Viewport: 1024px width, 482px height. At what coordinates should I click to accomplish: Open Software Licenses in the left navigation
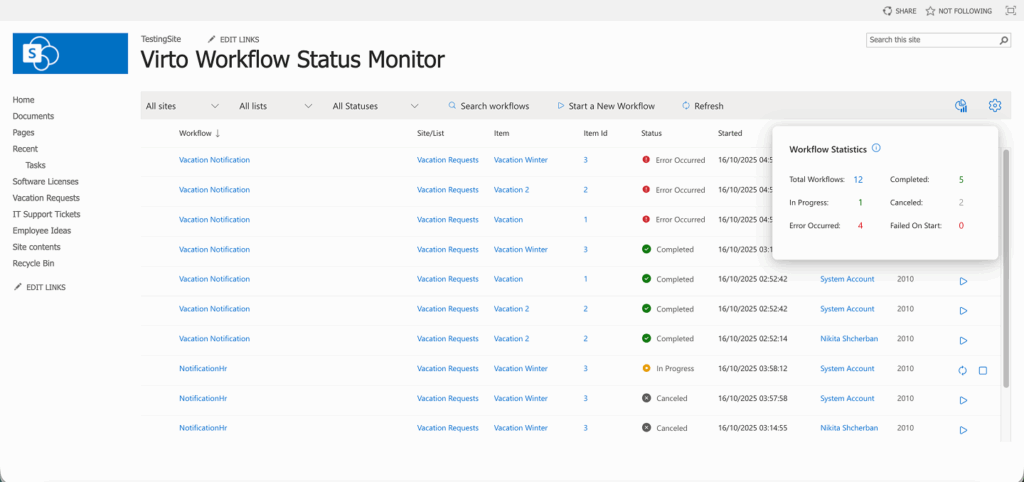[46, 182]
